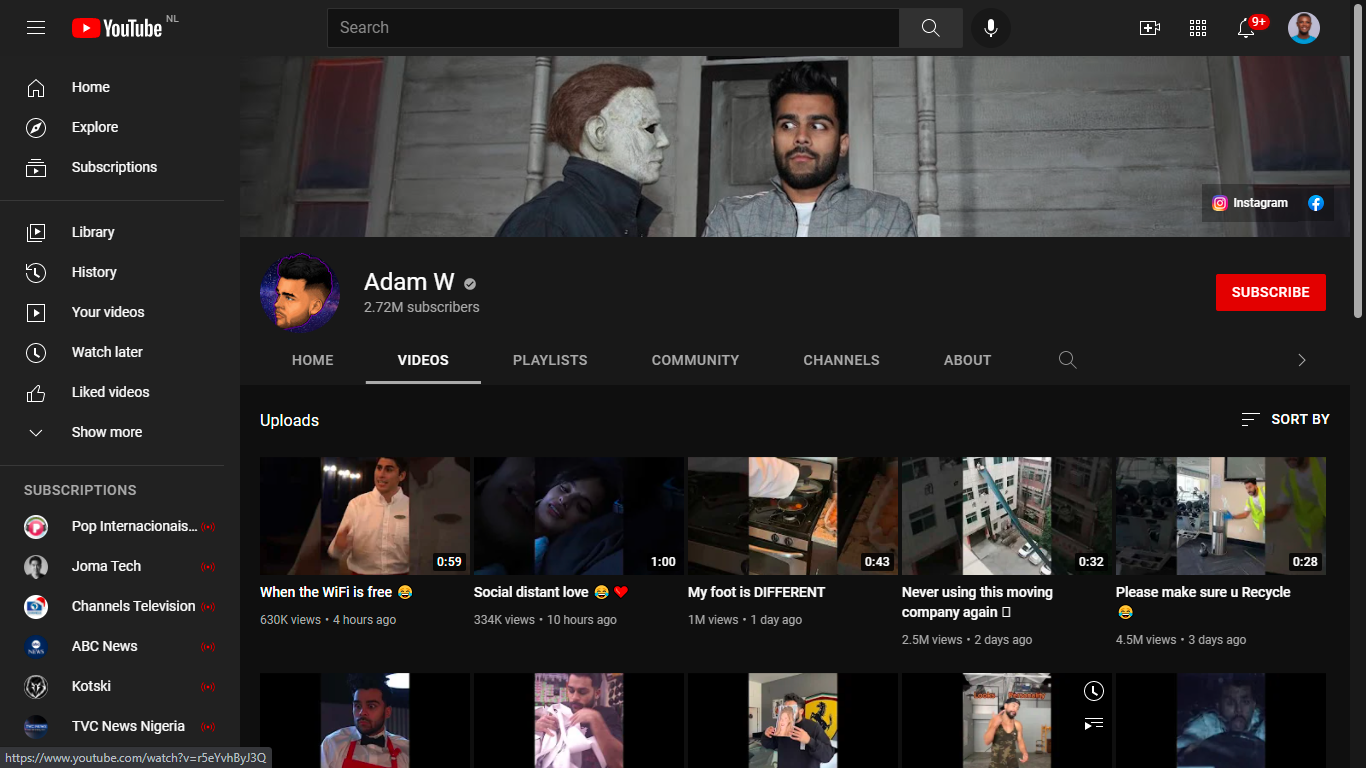Open the Channels tab
Image resolution: width=1366 pixels, height=768 pixels.
[842, 360]
